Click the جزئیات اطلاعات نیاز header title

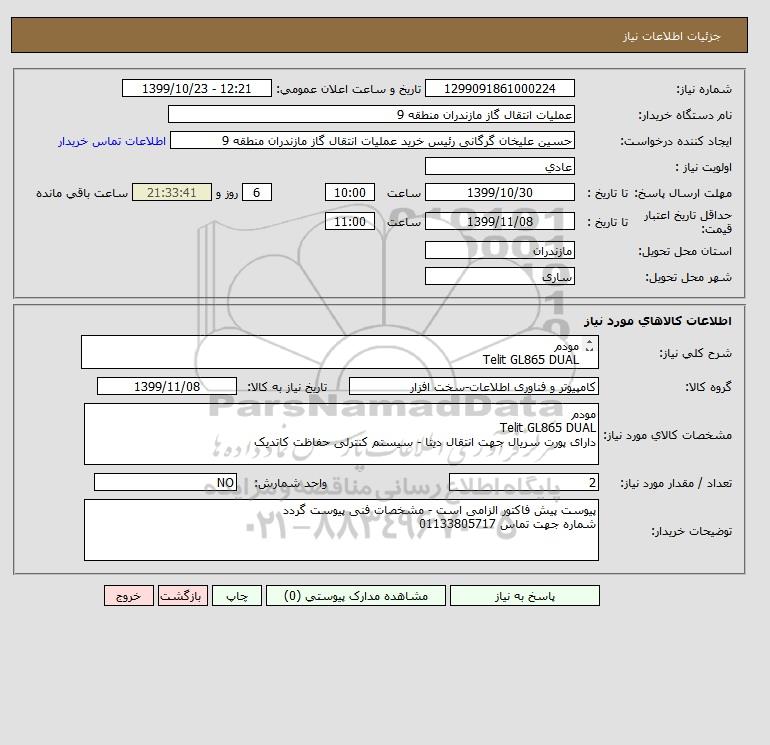[672, 36]
